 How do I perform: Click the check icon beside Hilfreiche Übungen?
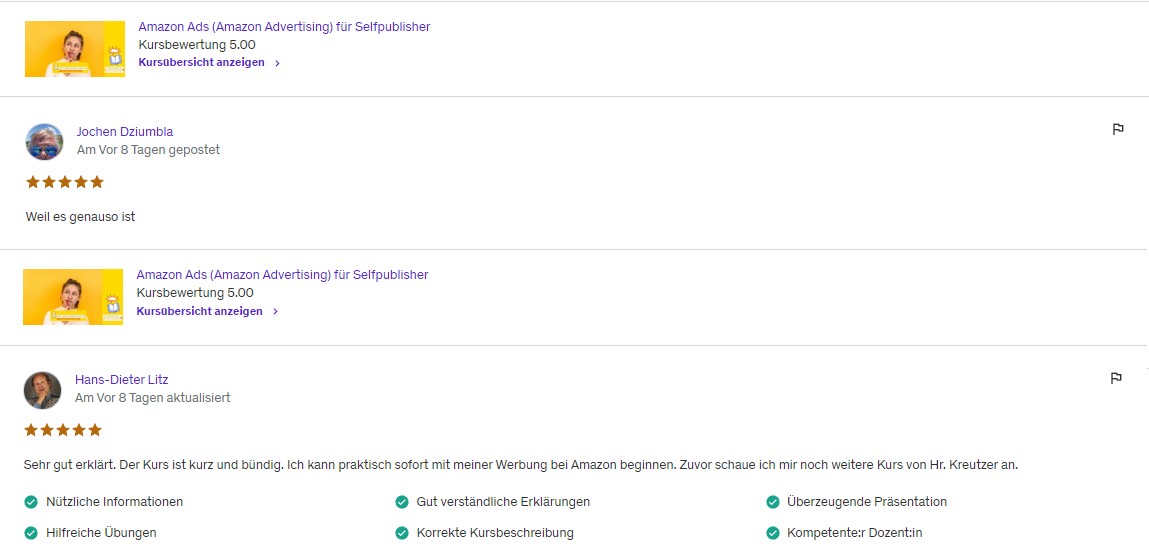click(31, 533)
